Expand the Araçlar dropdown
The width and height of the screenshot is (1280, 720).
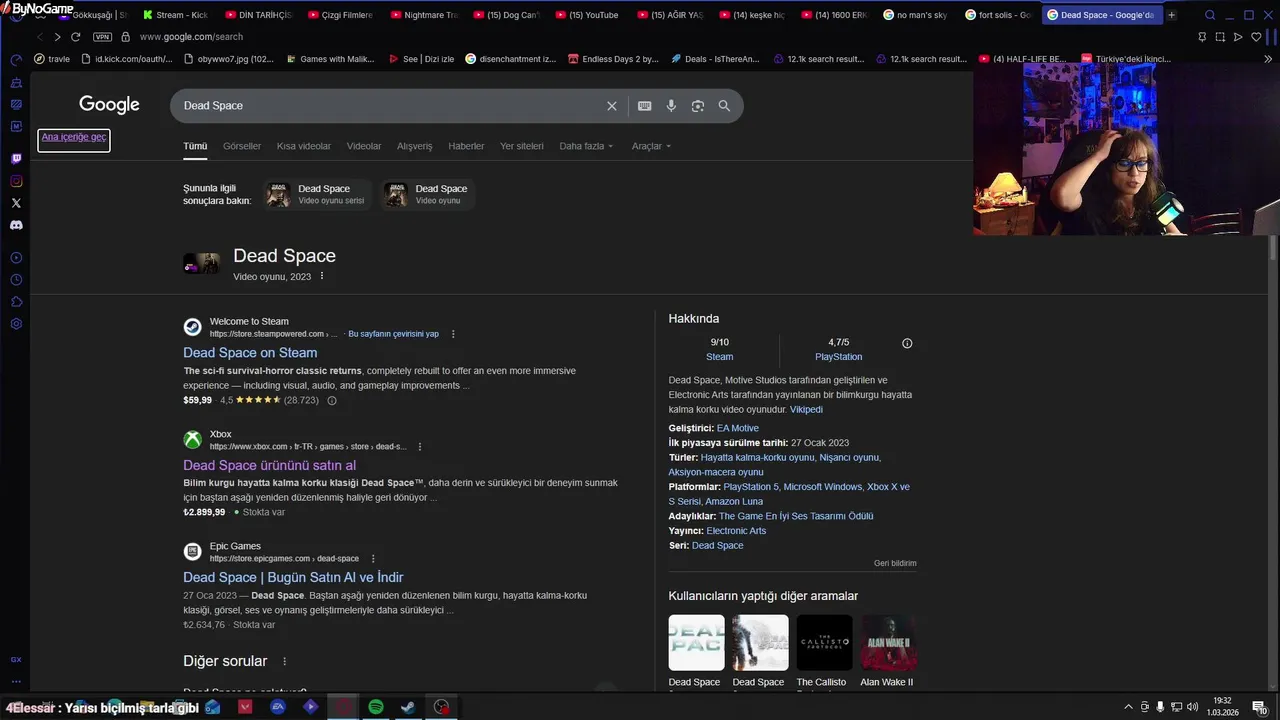coord(651,146)
